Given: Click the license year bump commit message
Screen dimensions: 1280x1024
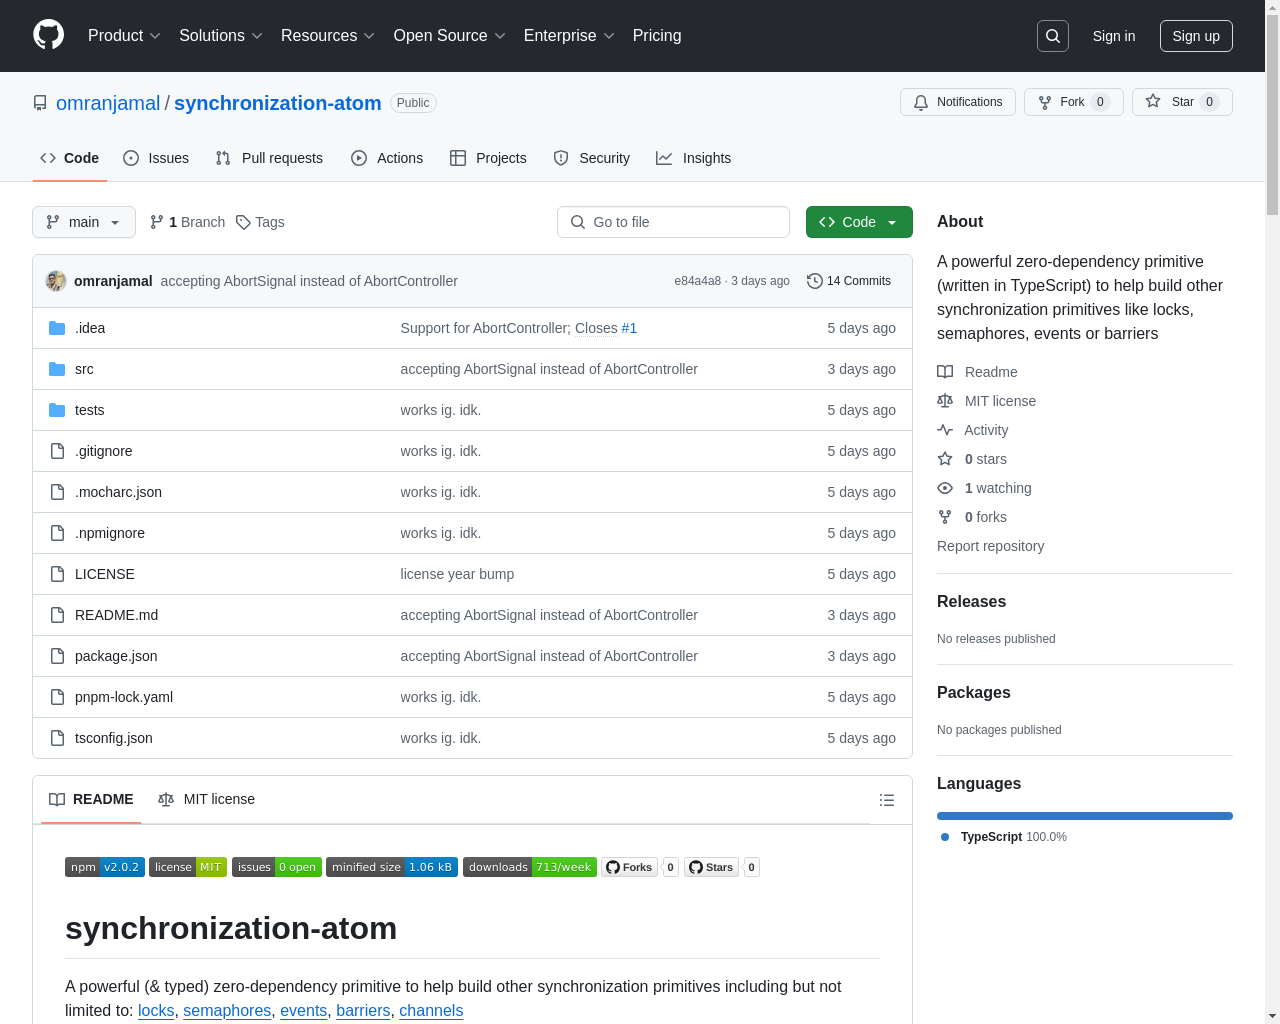Looking at the screenshot, I should point(457,574).
